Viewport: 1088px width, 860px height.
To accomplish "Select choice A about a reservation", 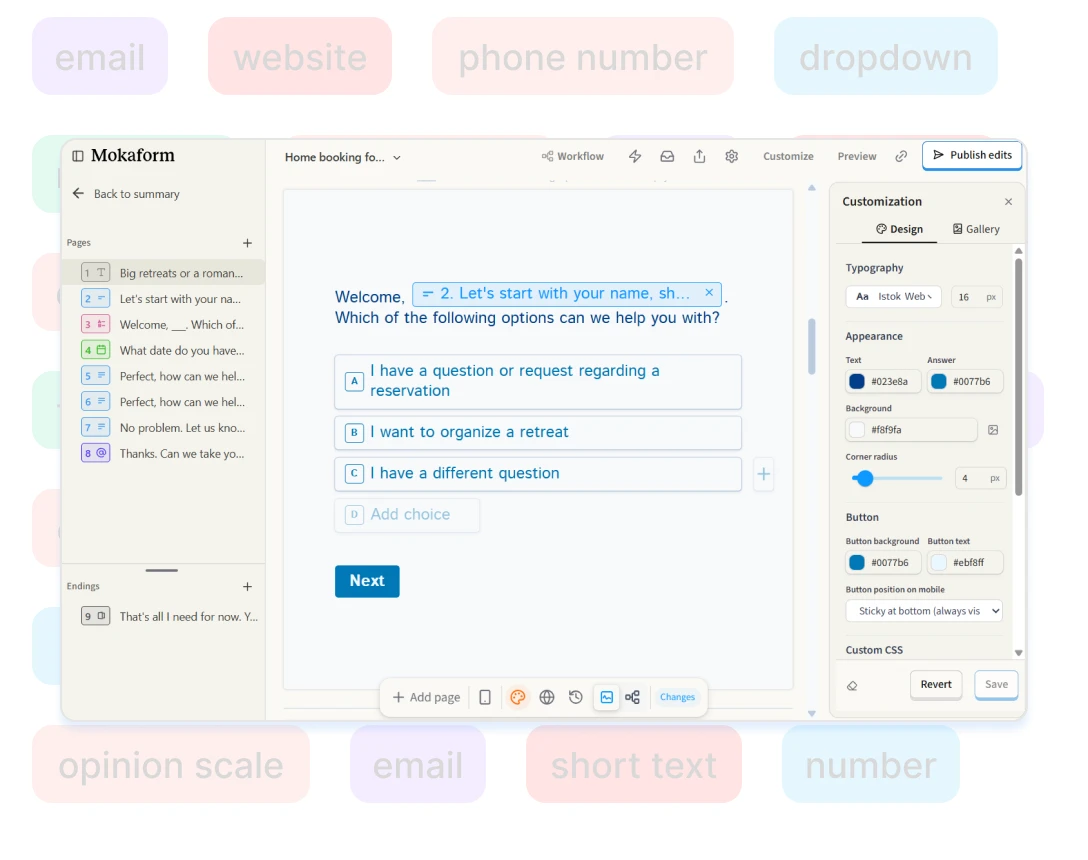I will (538, 381).
